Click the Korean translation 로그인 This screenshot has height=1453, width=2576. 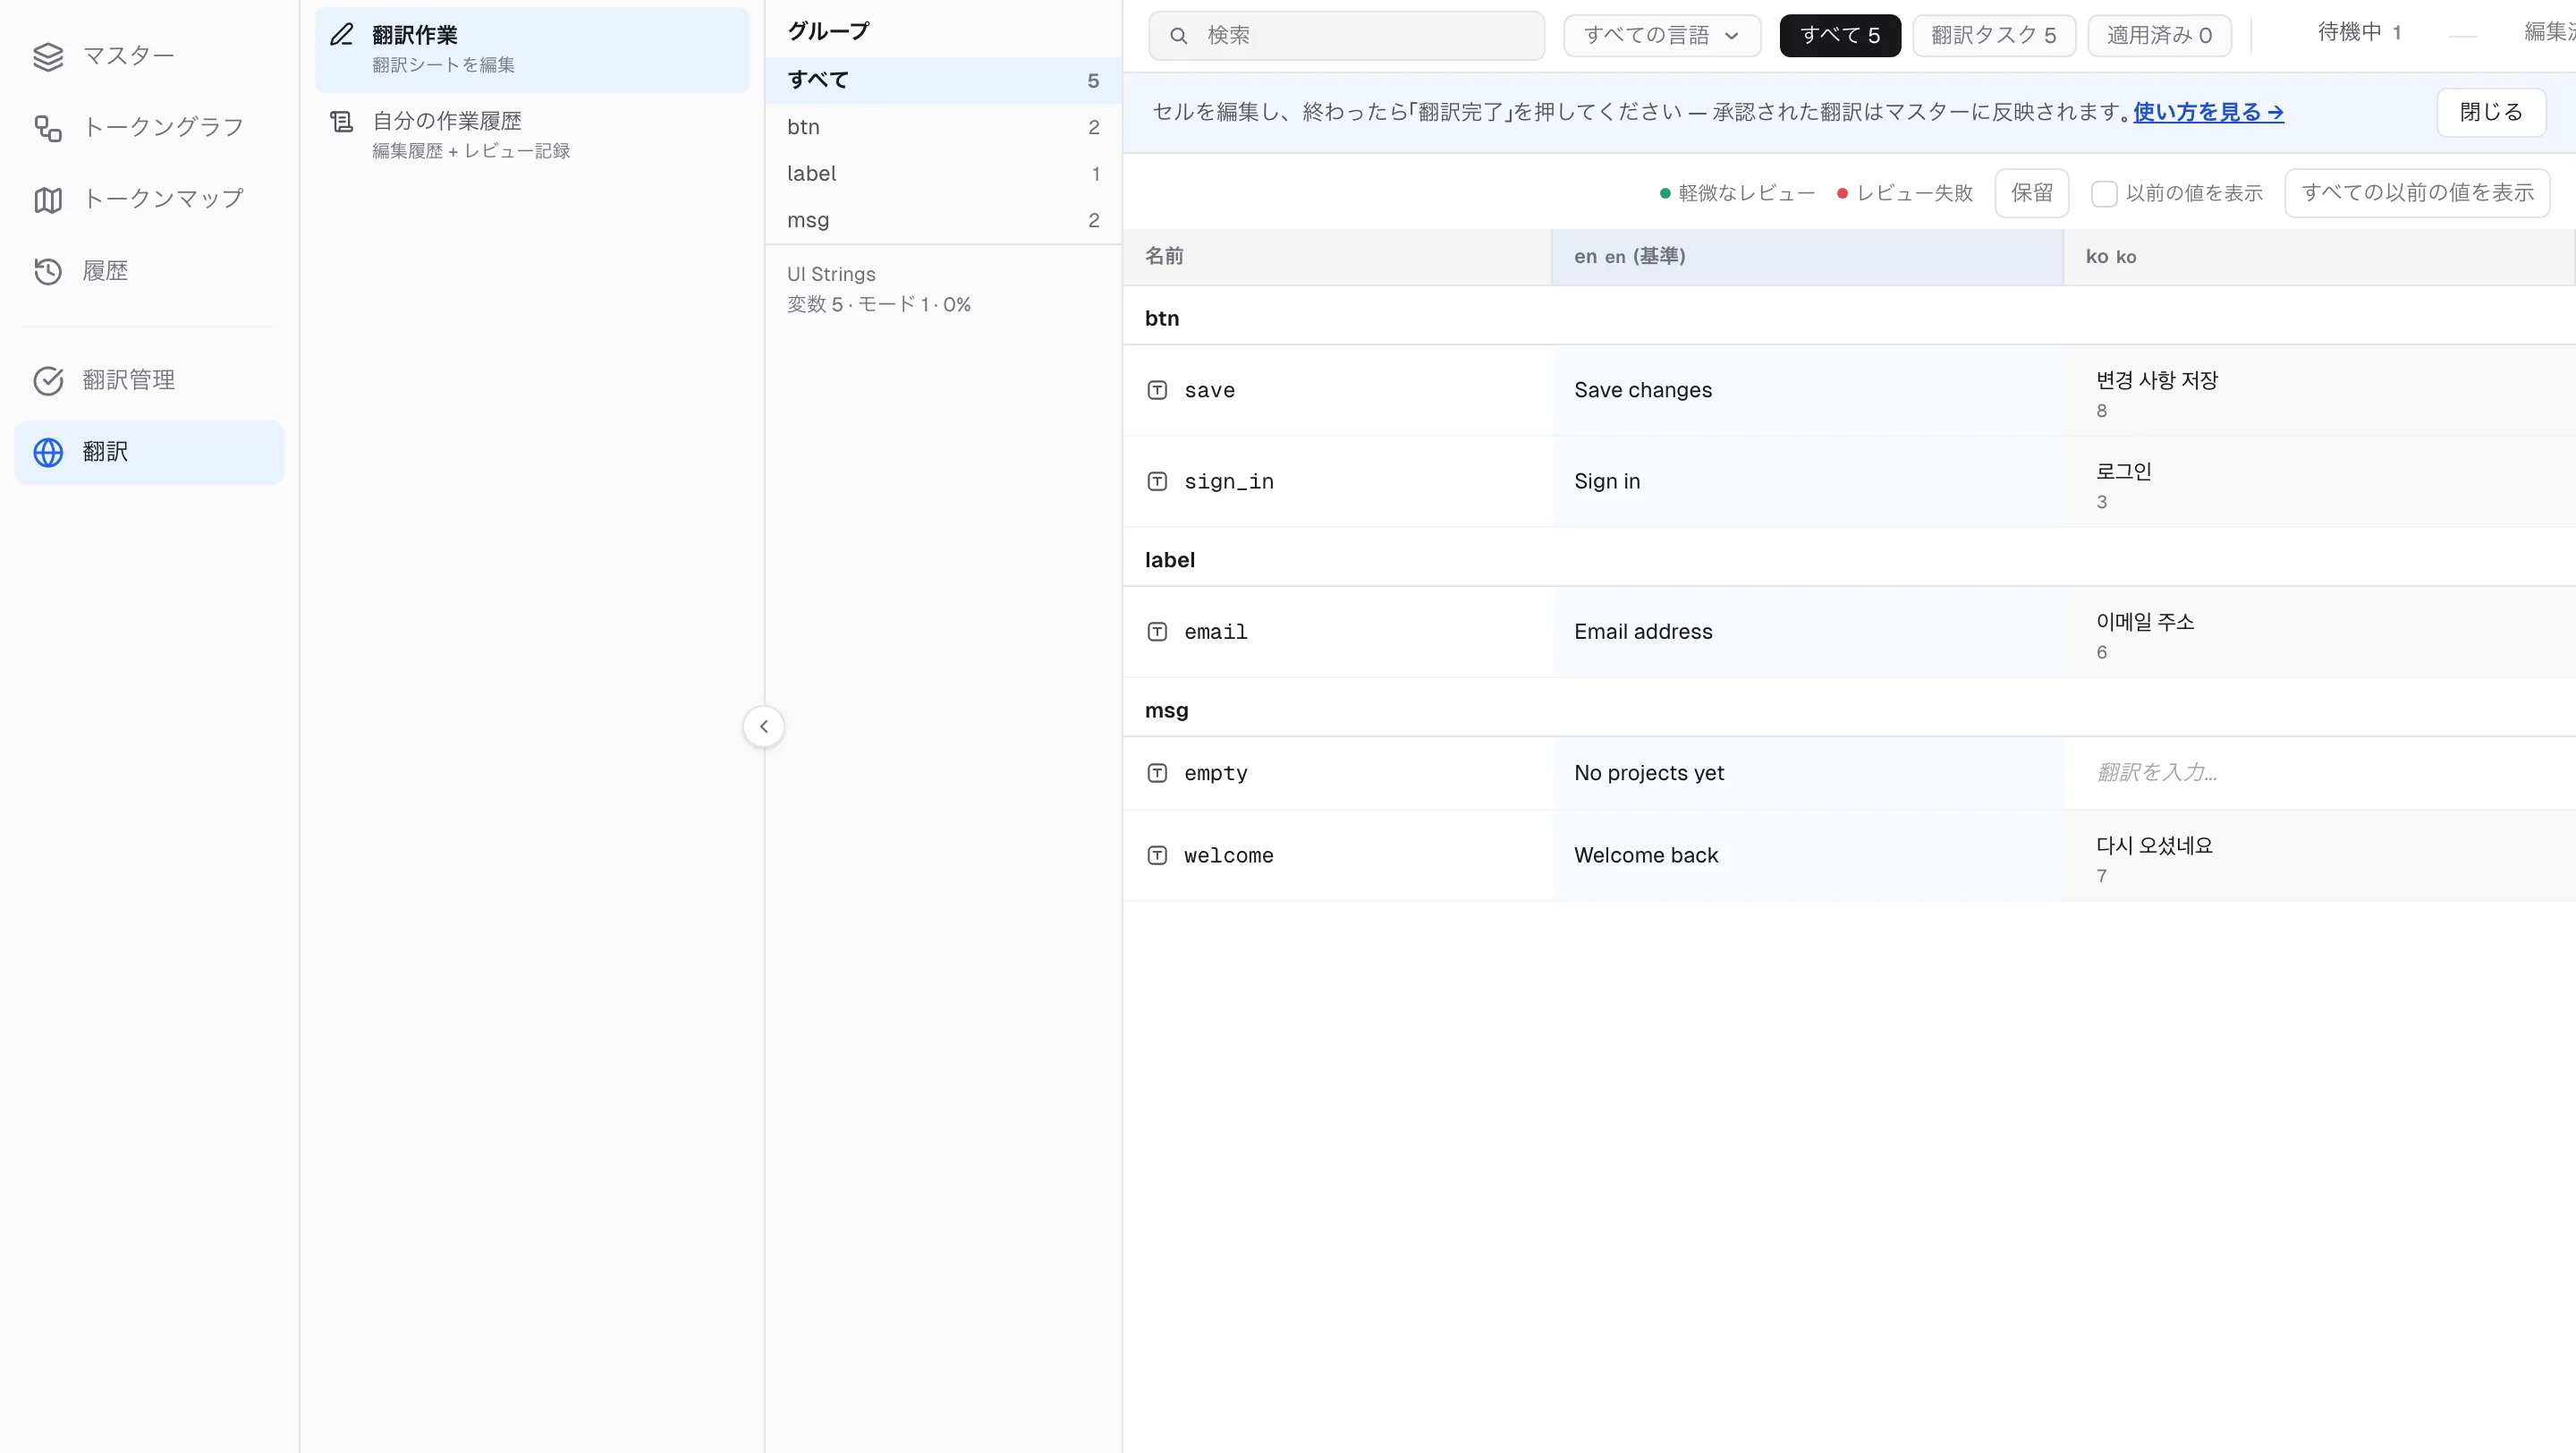[2123, 471]
